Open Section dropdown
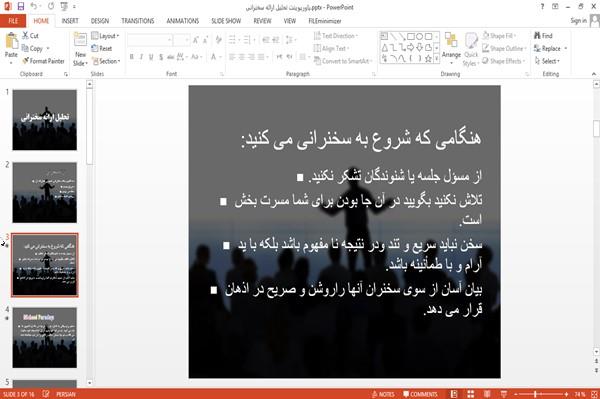Image resolution: width=600 pixels, height=399 pixels. [106, 61]
